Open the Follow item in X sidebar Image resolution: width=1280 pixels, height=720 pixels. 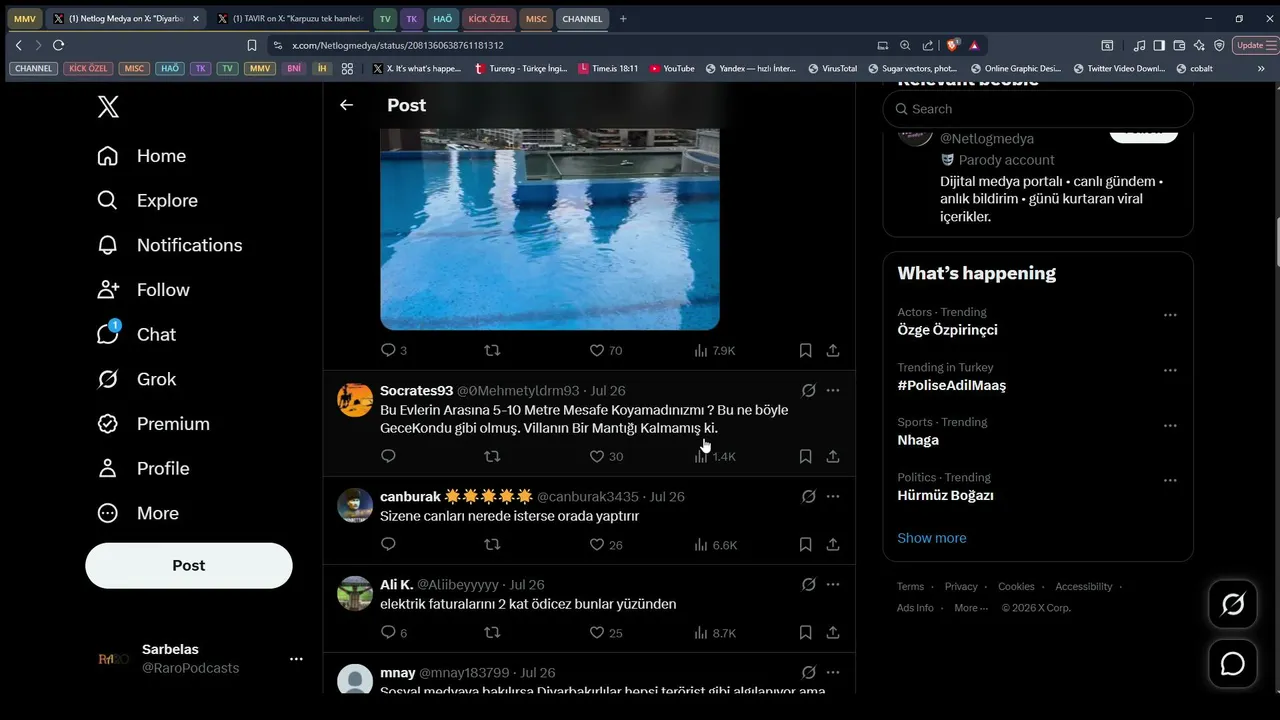[x=143, y=290]
